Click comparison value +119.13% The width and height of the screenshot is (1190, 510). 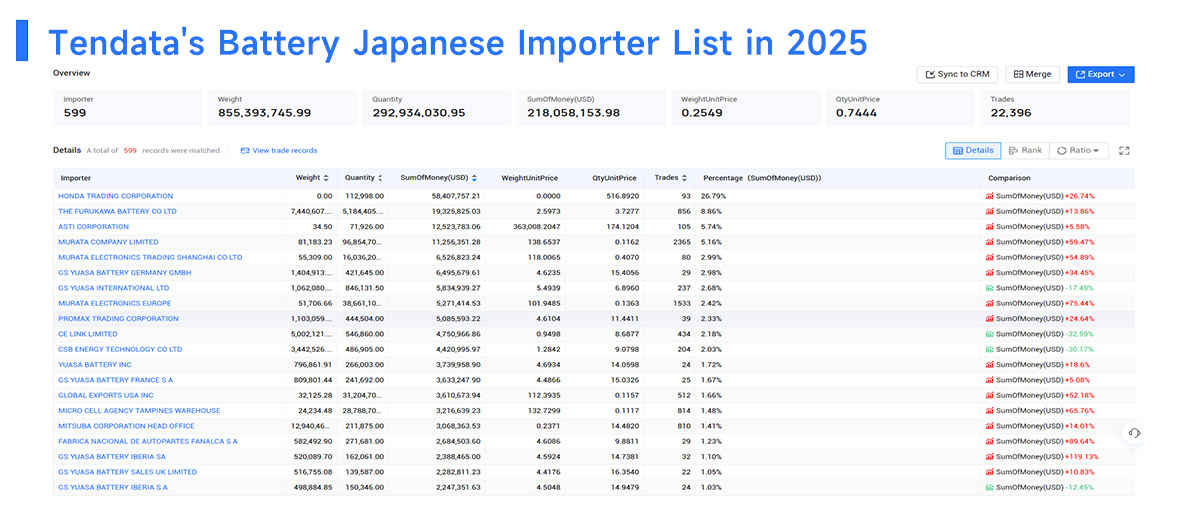[x=1081, y=456]
